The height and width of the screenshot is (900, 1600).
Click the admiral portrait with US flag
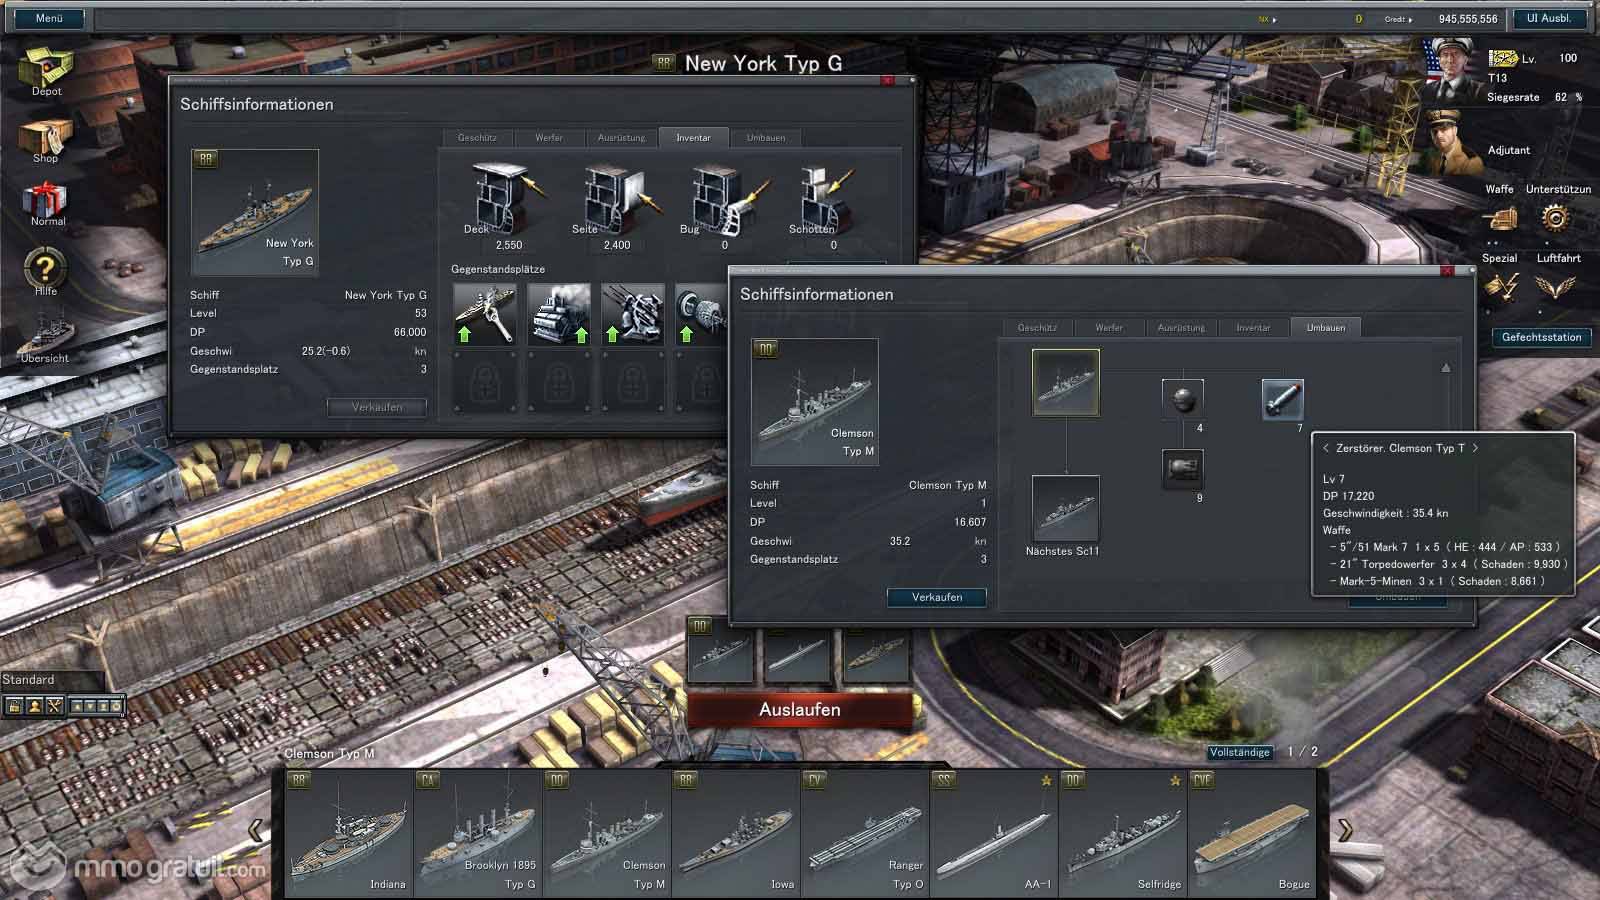coord(1451,67)
